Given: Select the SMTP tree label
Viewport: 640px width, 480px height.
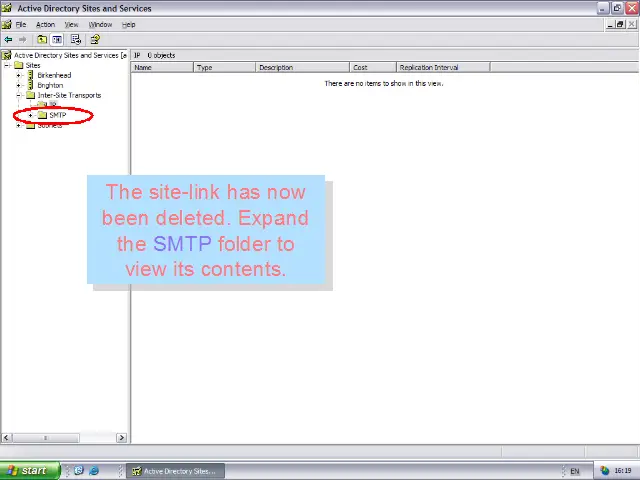Looking at the screenshot, I should click(58, 115).
